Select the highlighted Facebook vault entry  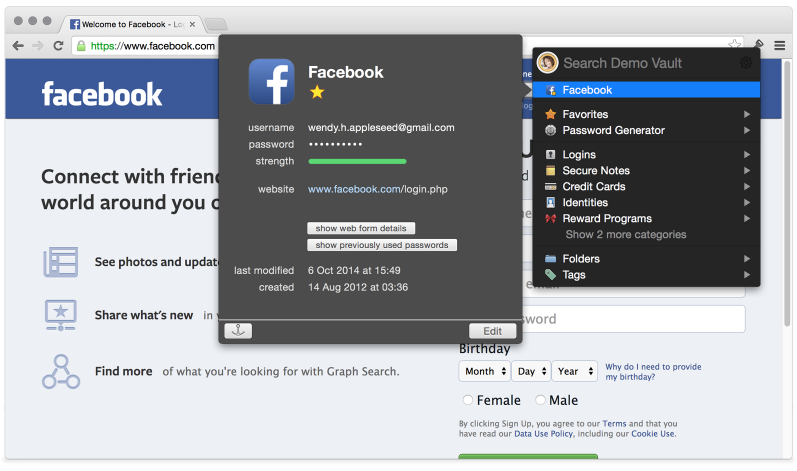coord(646,90)
